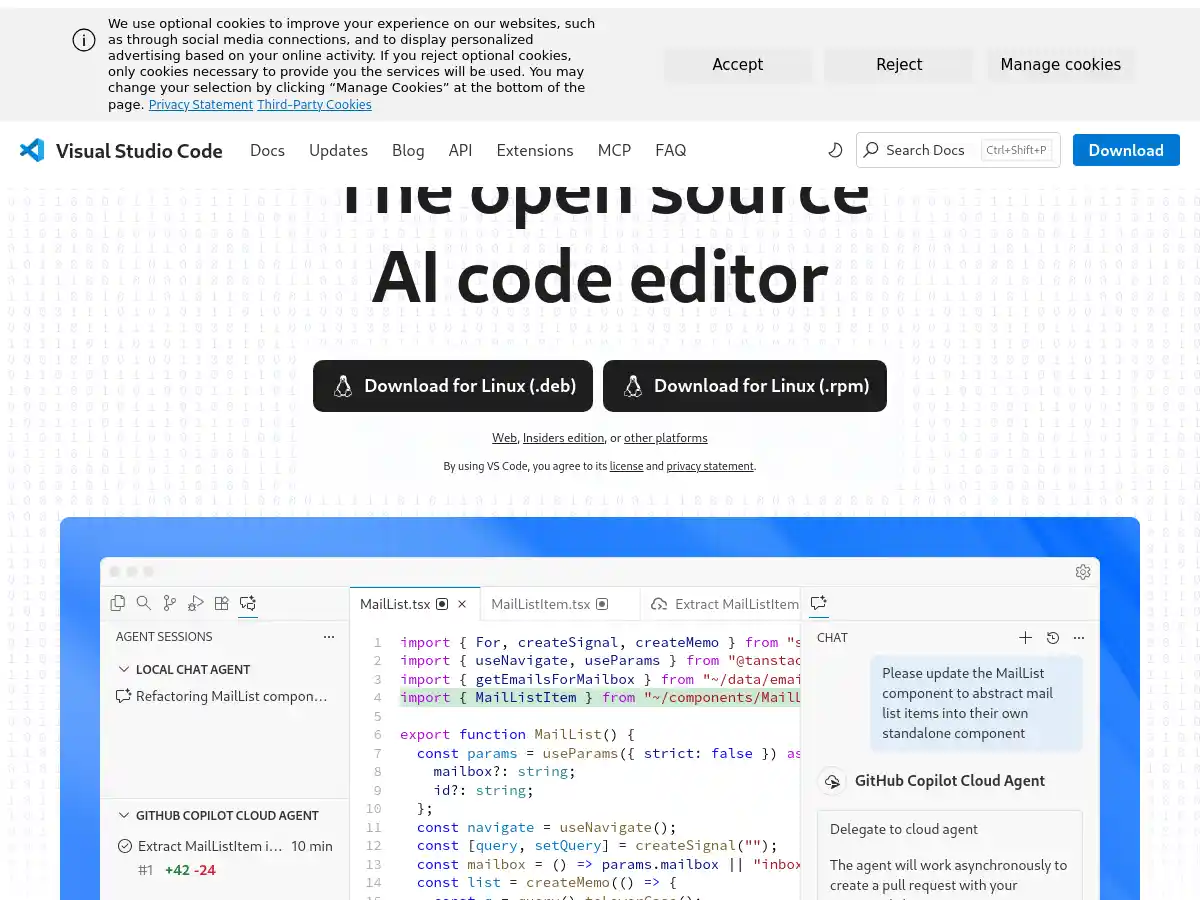
Task: Open the Search icon in the sidebar
Action: point(144,603)
